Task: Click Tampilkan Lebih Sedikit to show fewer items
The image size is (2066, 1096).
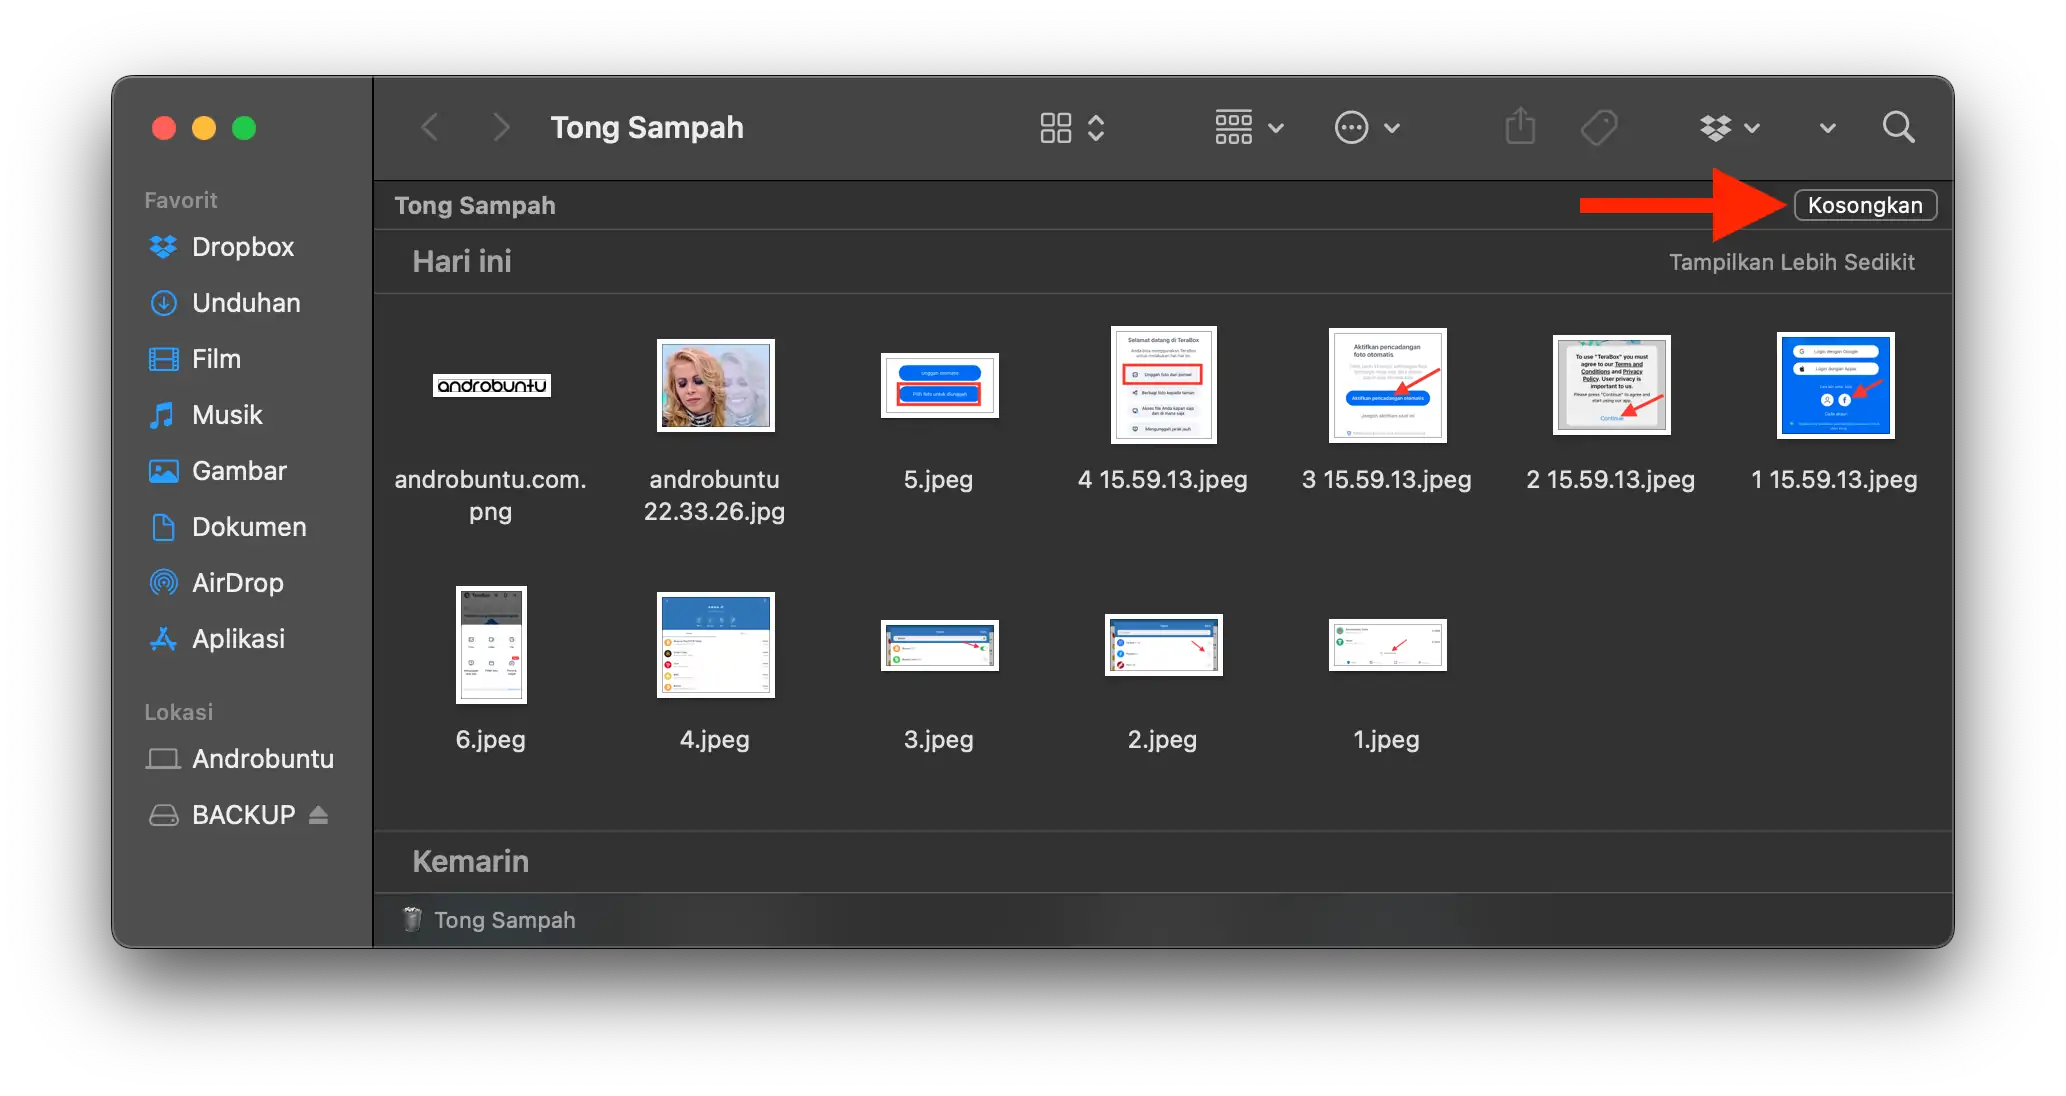Action: (x=1791, y=262)
